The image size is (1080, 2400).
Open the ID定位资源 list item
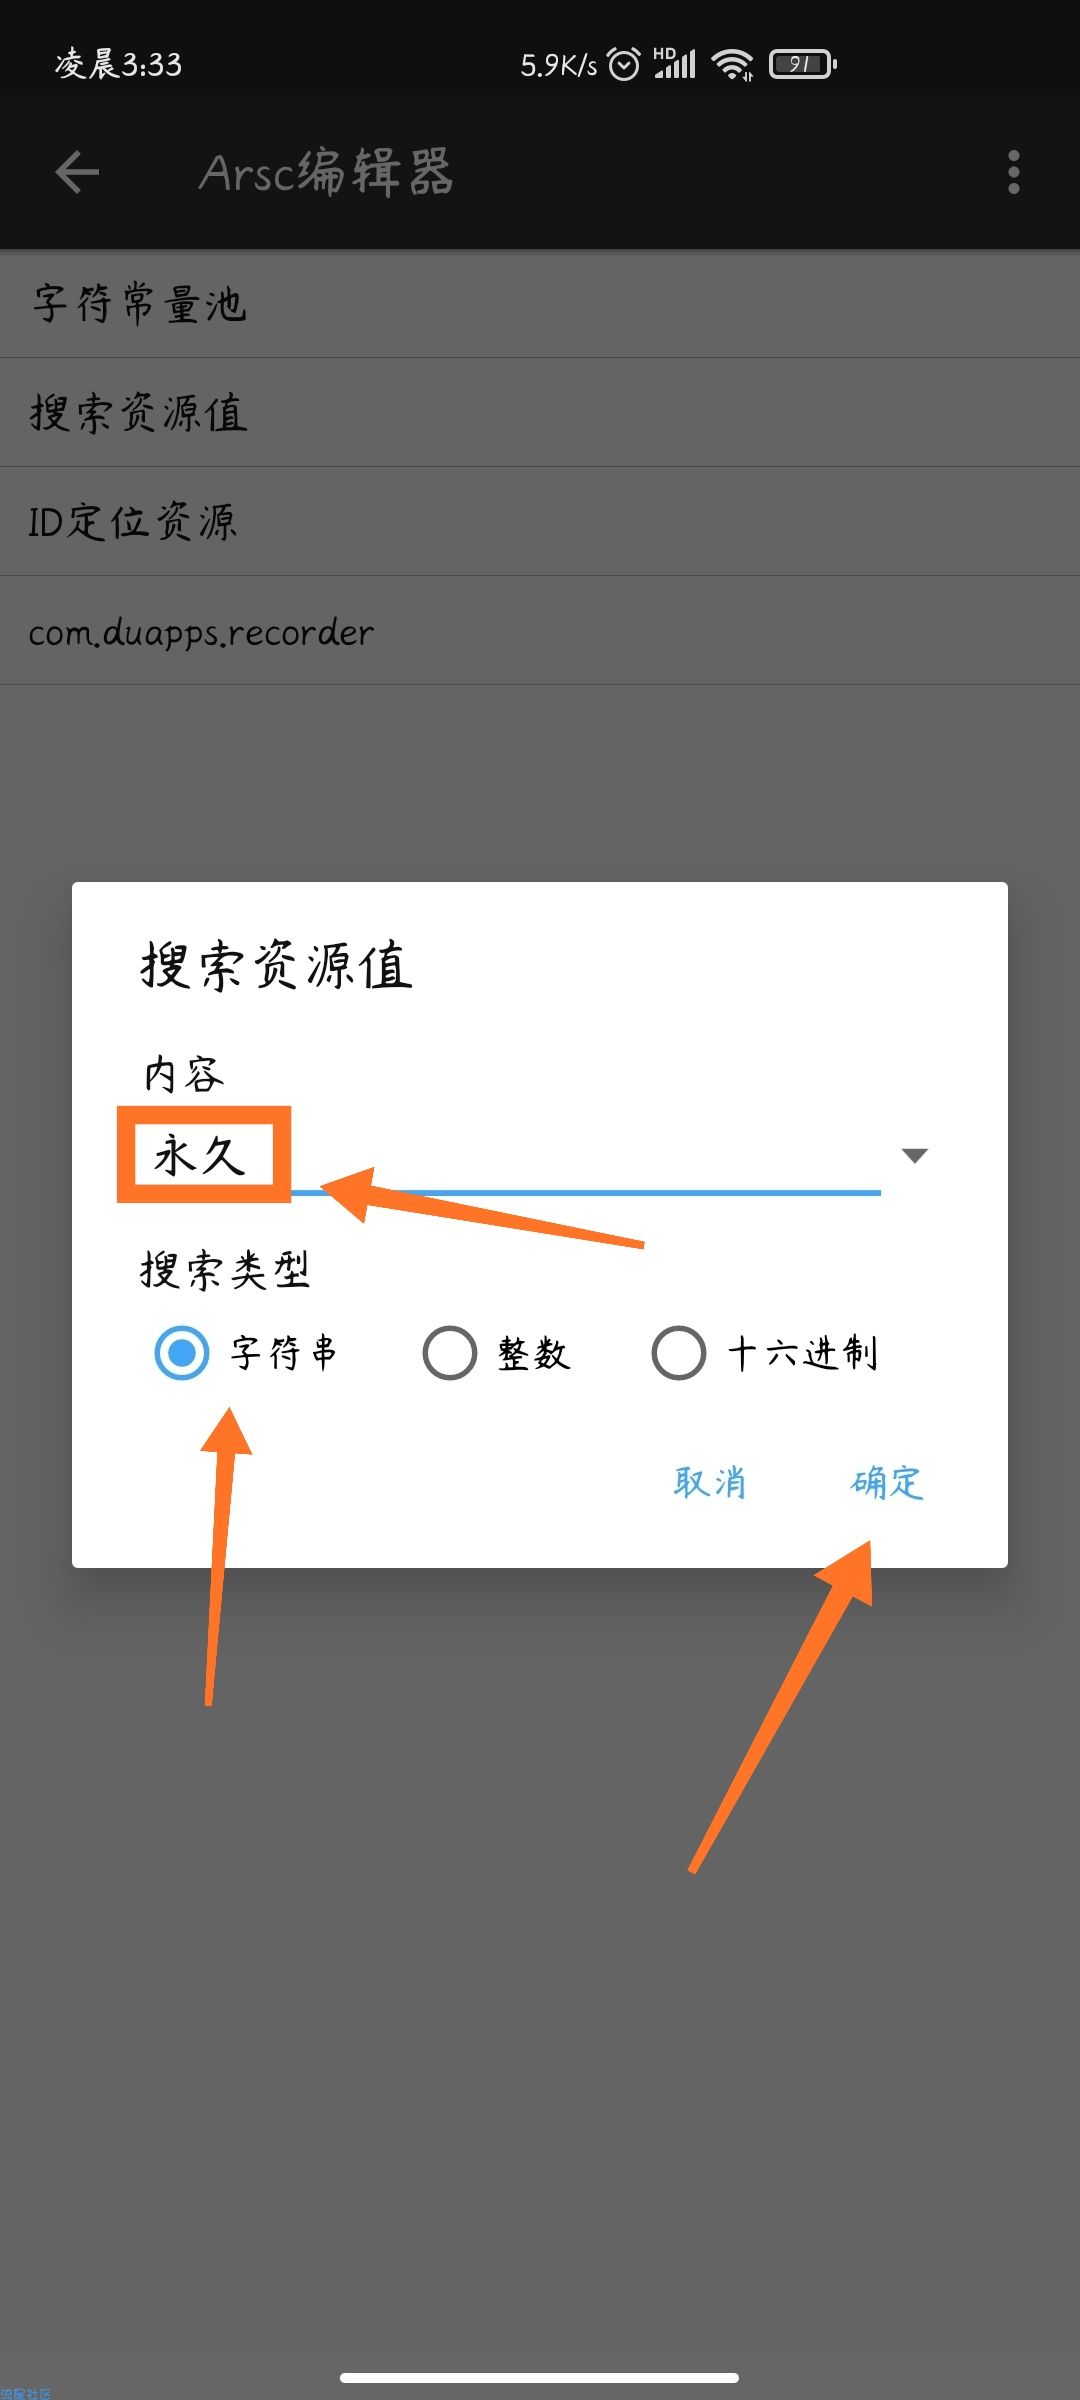[x=540, y=522]
